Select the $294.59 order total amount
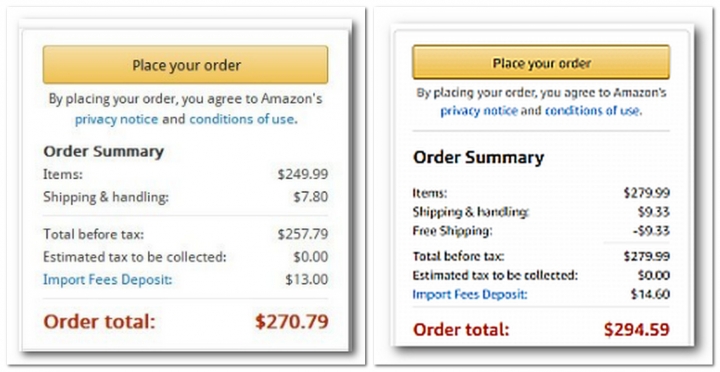 (x=637, y=329)
